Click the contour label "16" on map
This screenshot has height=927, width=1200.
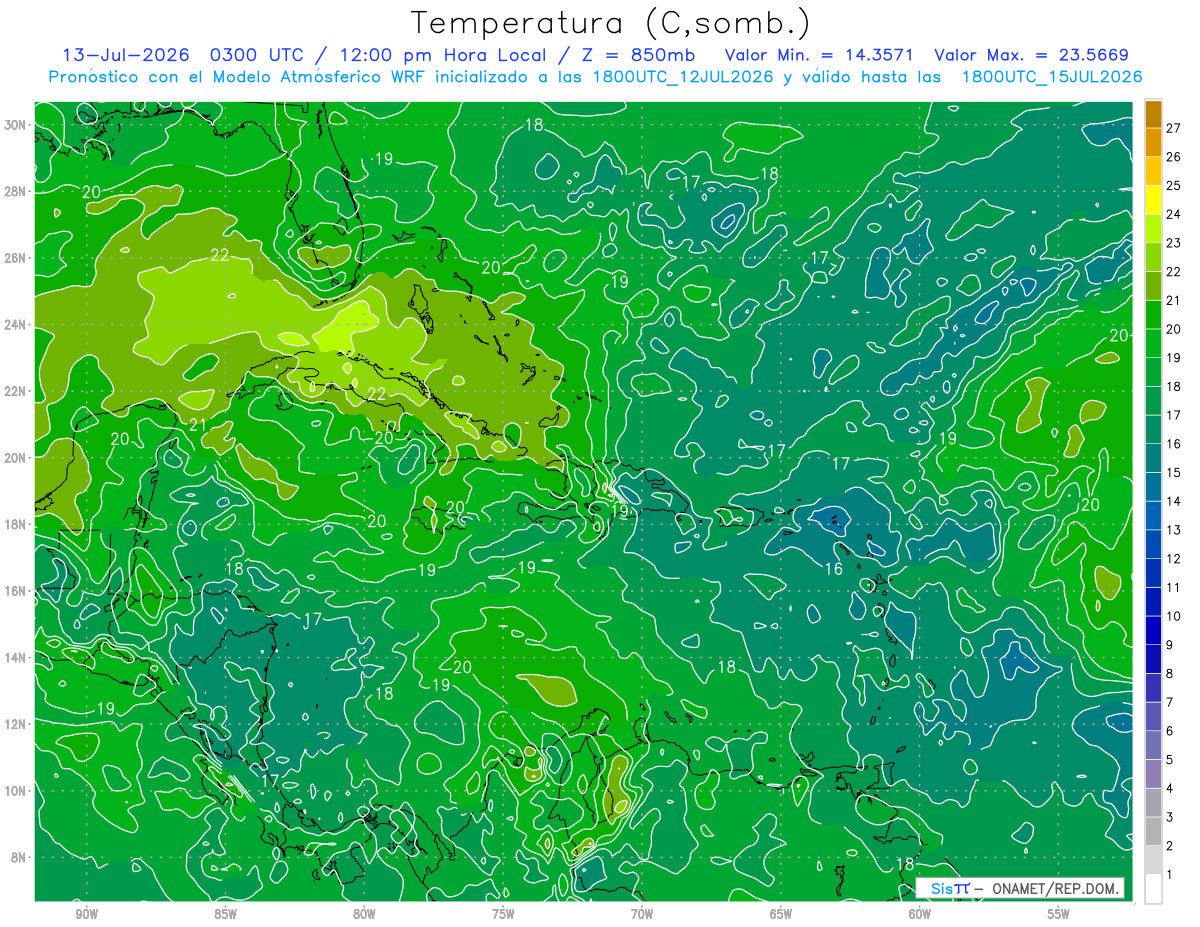(x=833, y=569)
